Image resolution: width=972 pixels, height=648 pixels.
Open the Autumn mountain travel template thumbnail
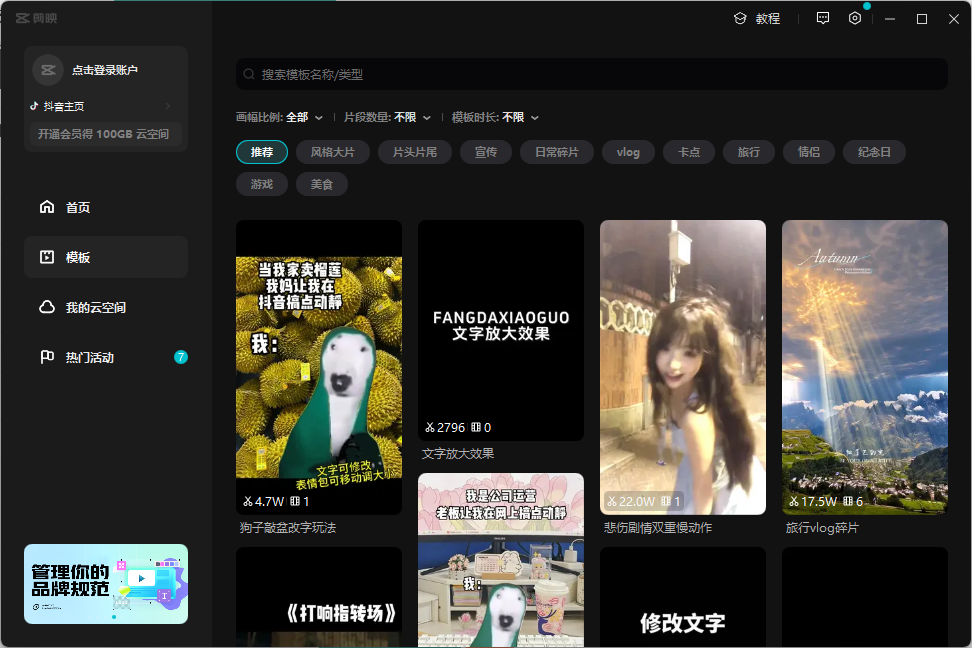pos(865,367)
